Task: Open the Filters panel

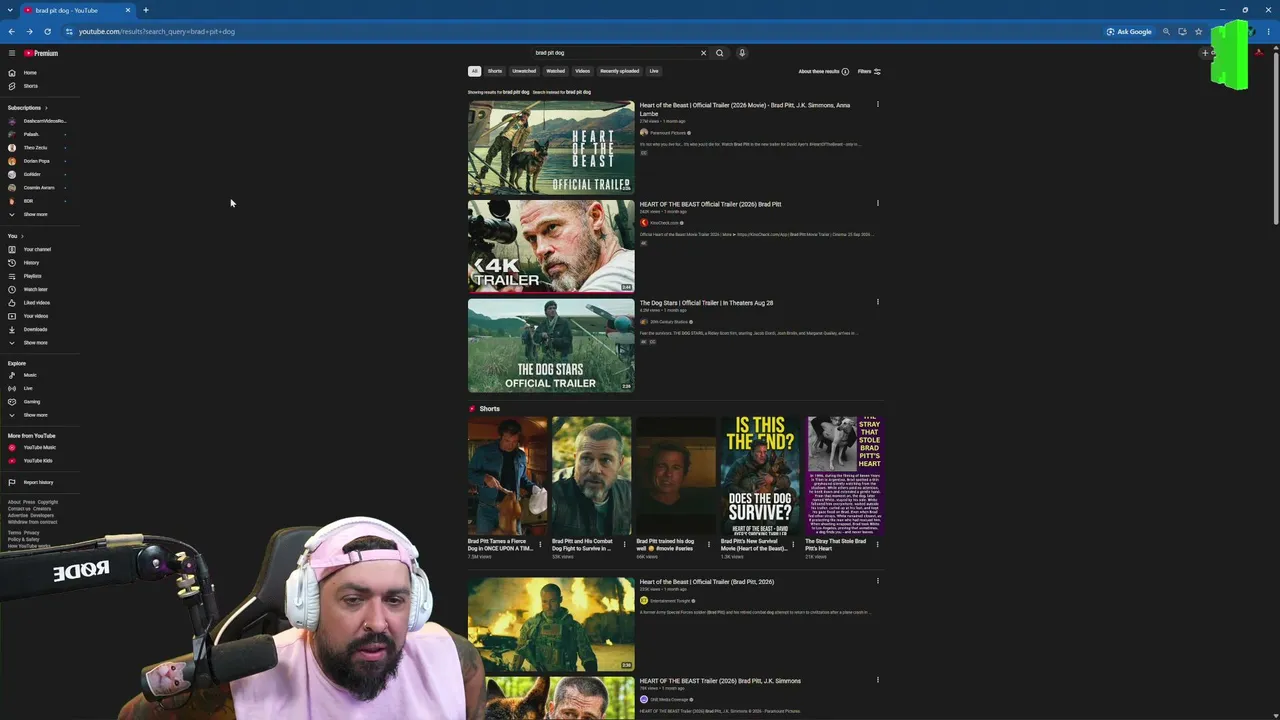Action: click(869, 72)
